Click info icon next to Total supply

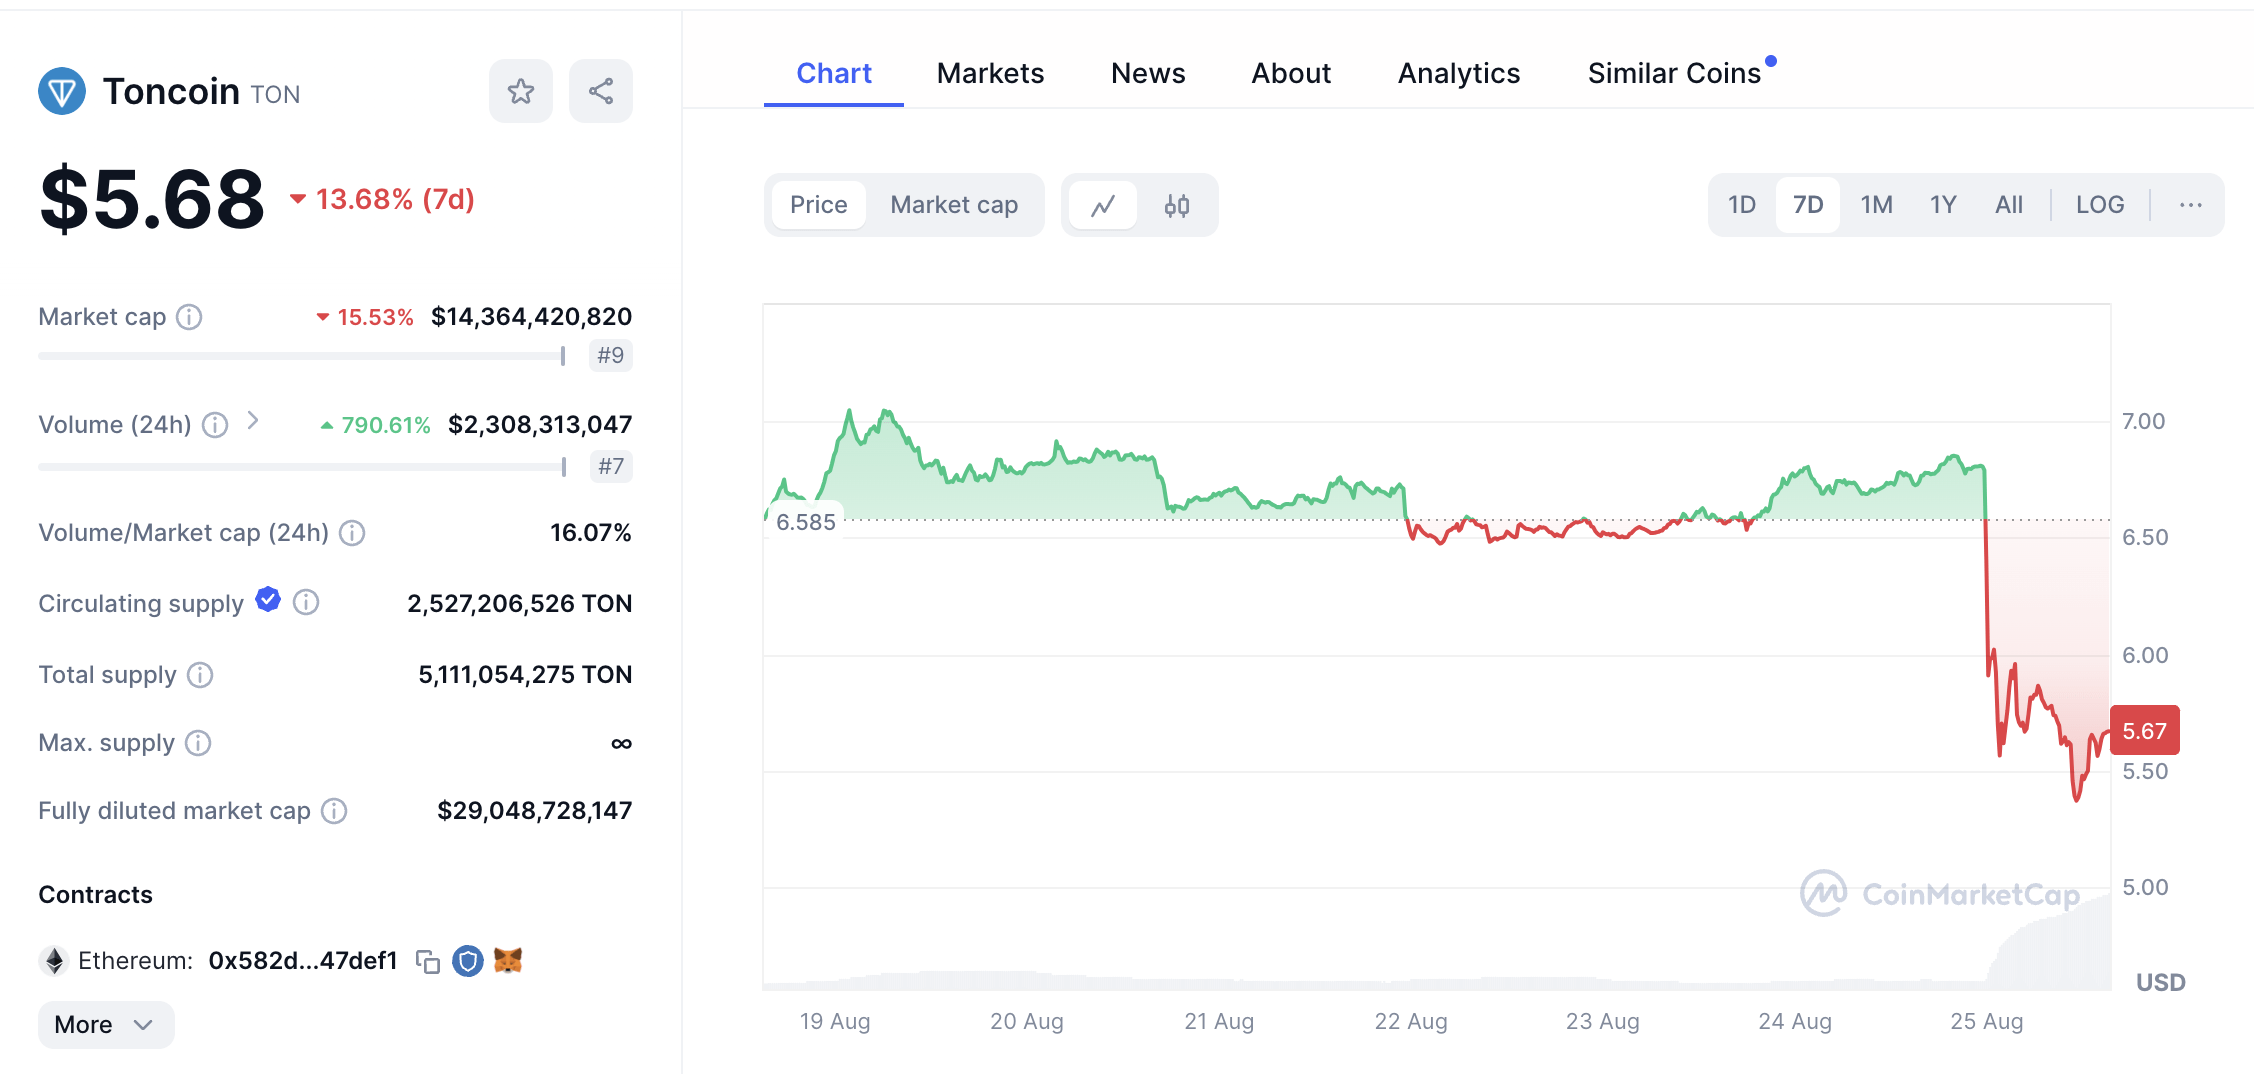[200, 675]
